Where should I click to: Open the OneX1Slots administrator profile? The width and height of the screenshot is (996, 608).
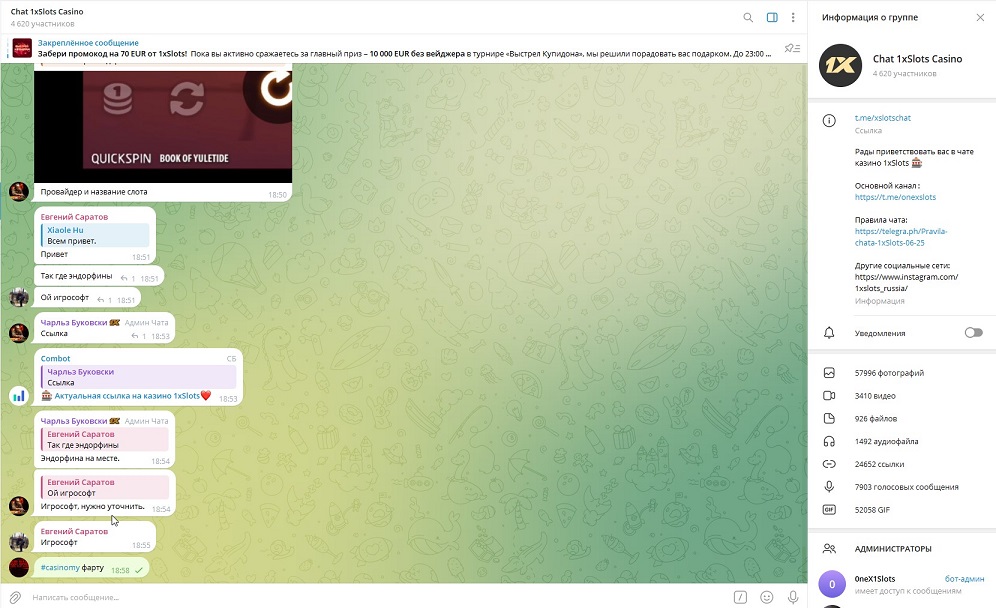(902, 584)
